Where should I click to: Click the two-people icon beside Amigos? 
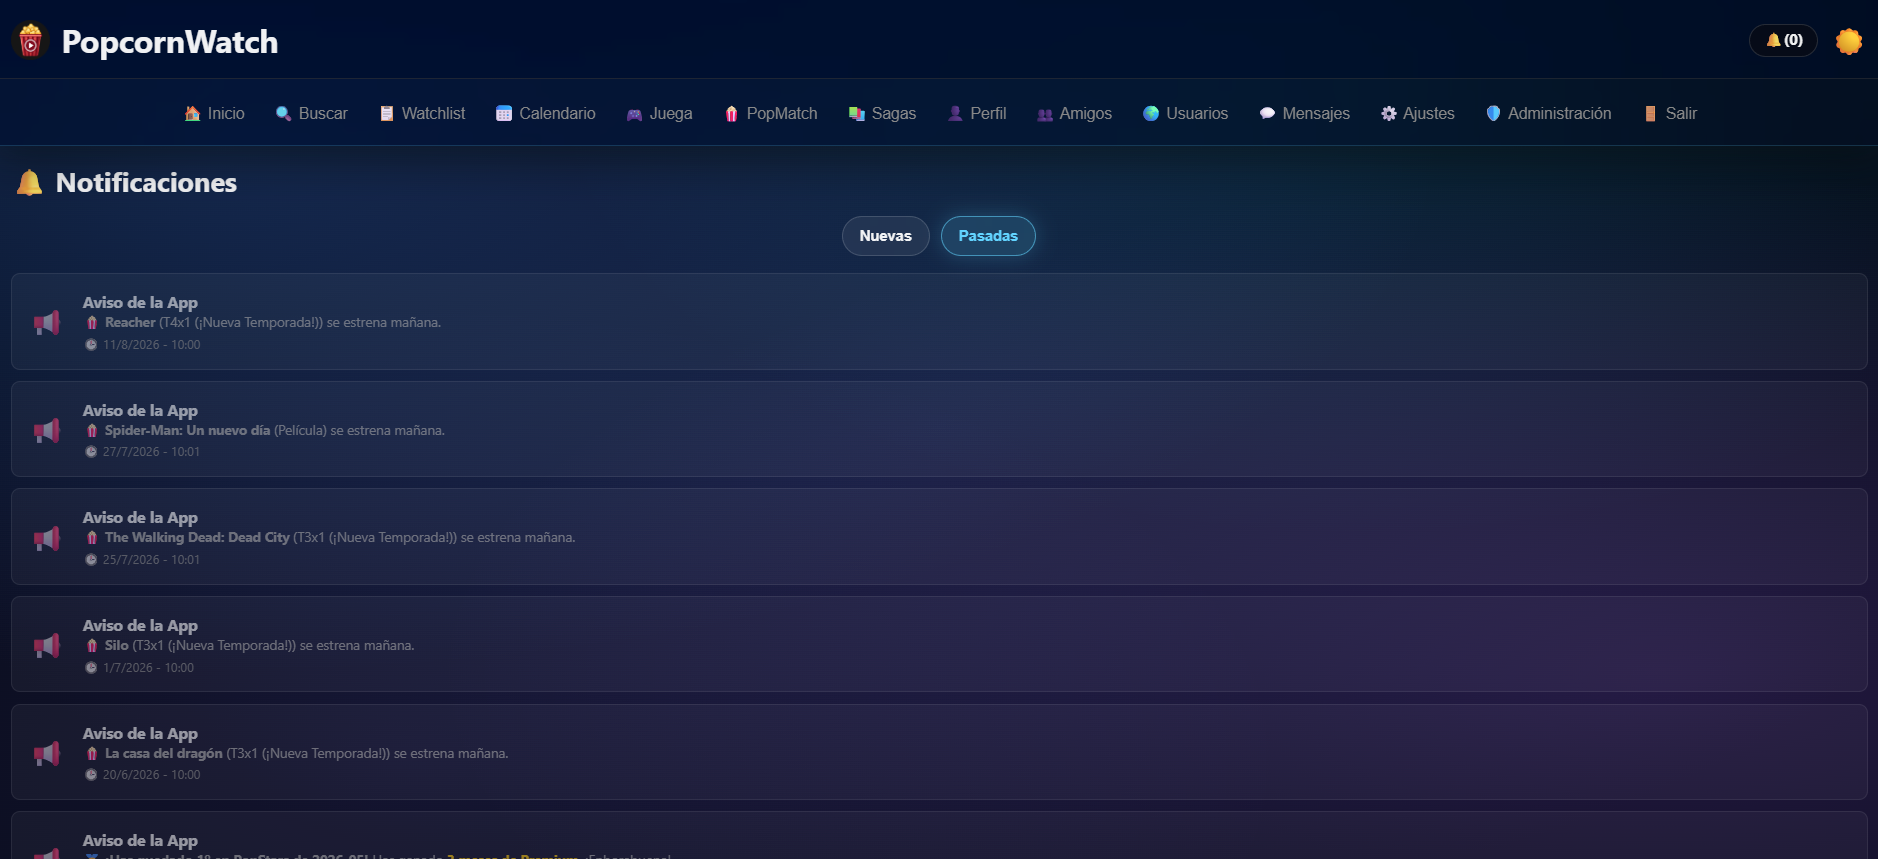pyautogui.click(x=1045, y=114)
